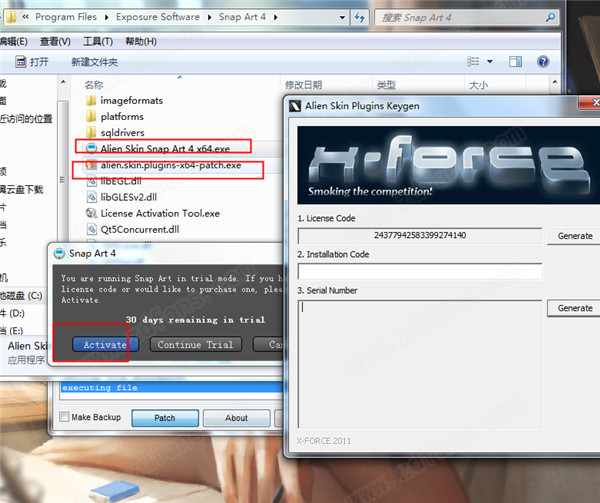Click Program Files in the address path
This screenshot has width=600, height=503.
66,17
